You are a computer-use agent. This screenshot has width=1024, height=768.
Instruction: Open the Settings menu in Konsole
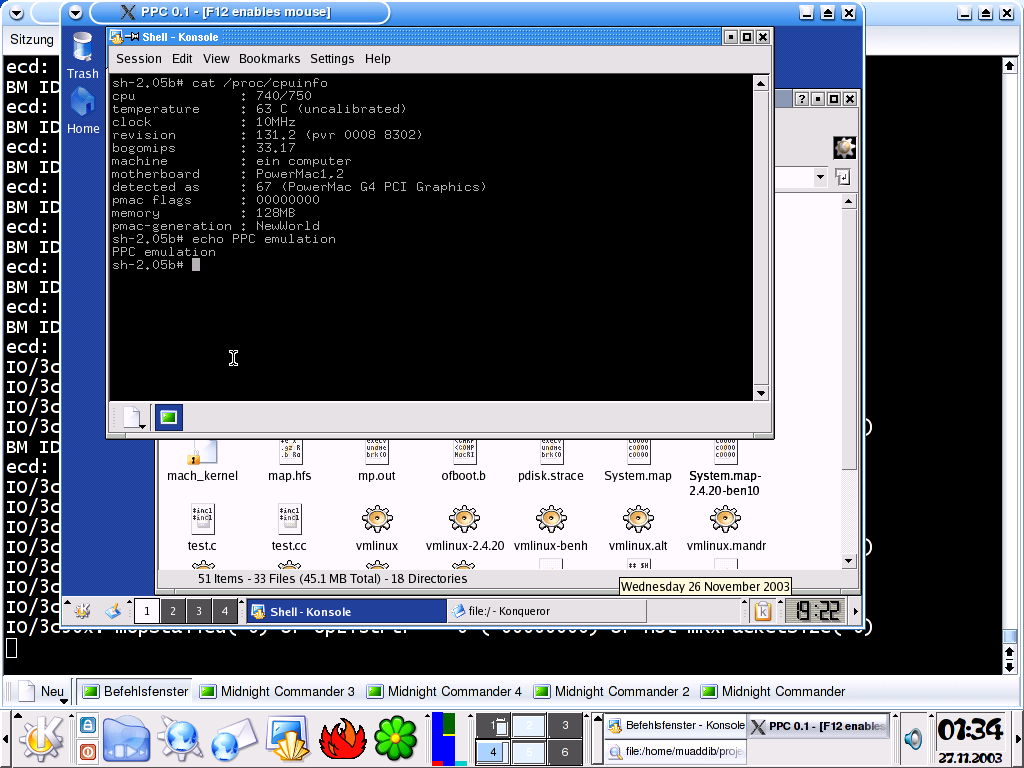tap(332, 59)
